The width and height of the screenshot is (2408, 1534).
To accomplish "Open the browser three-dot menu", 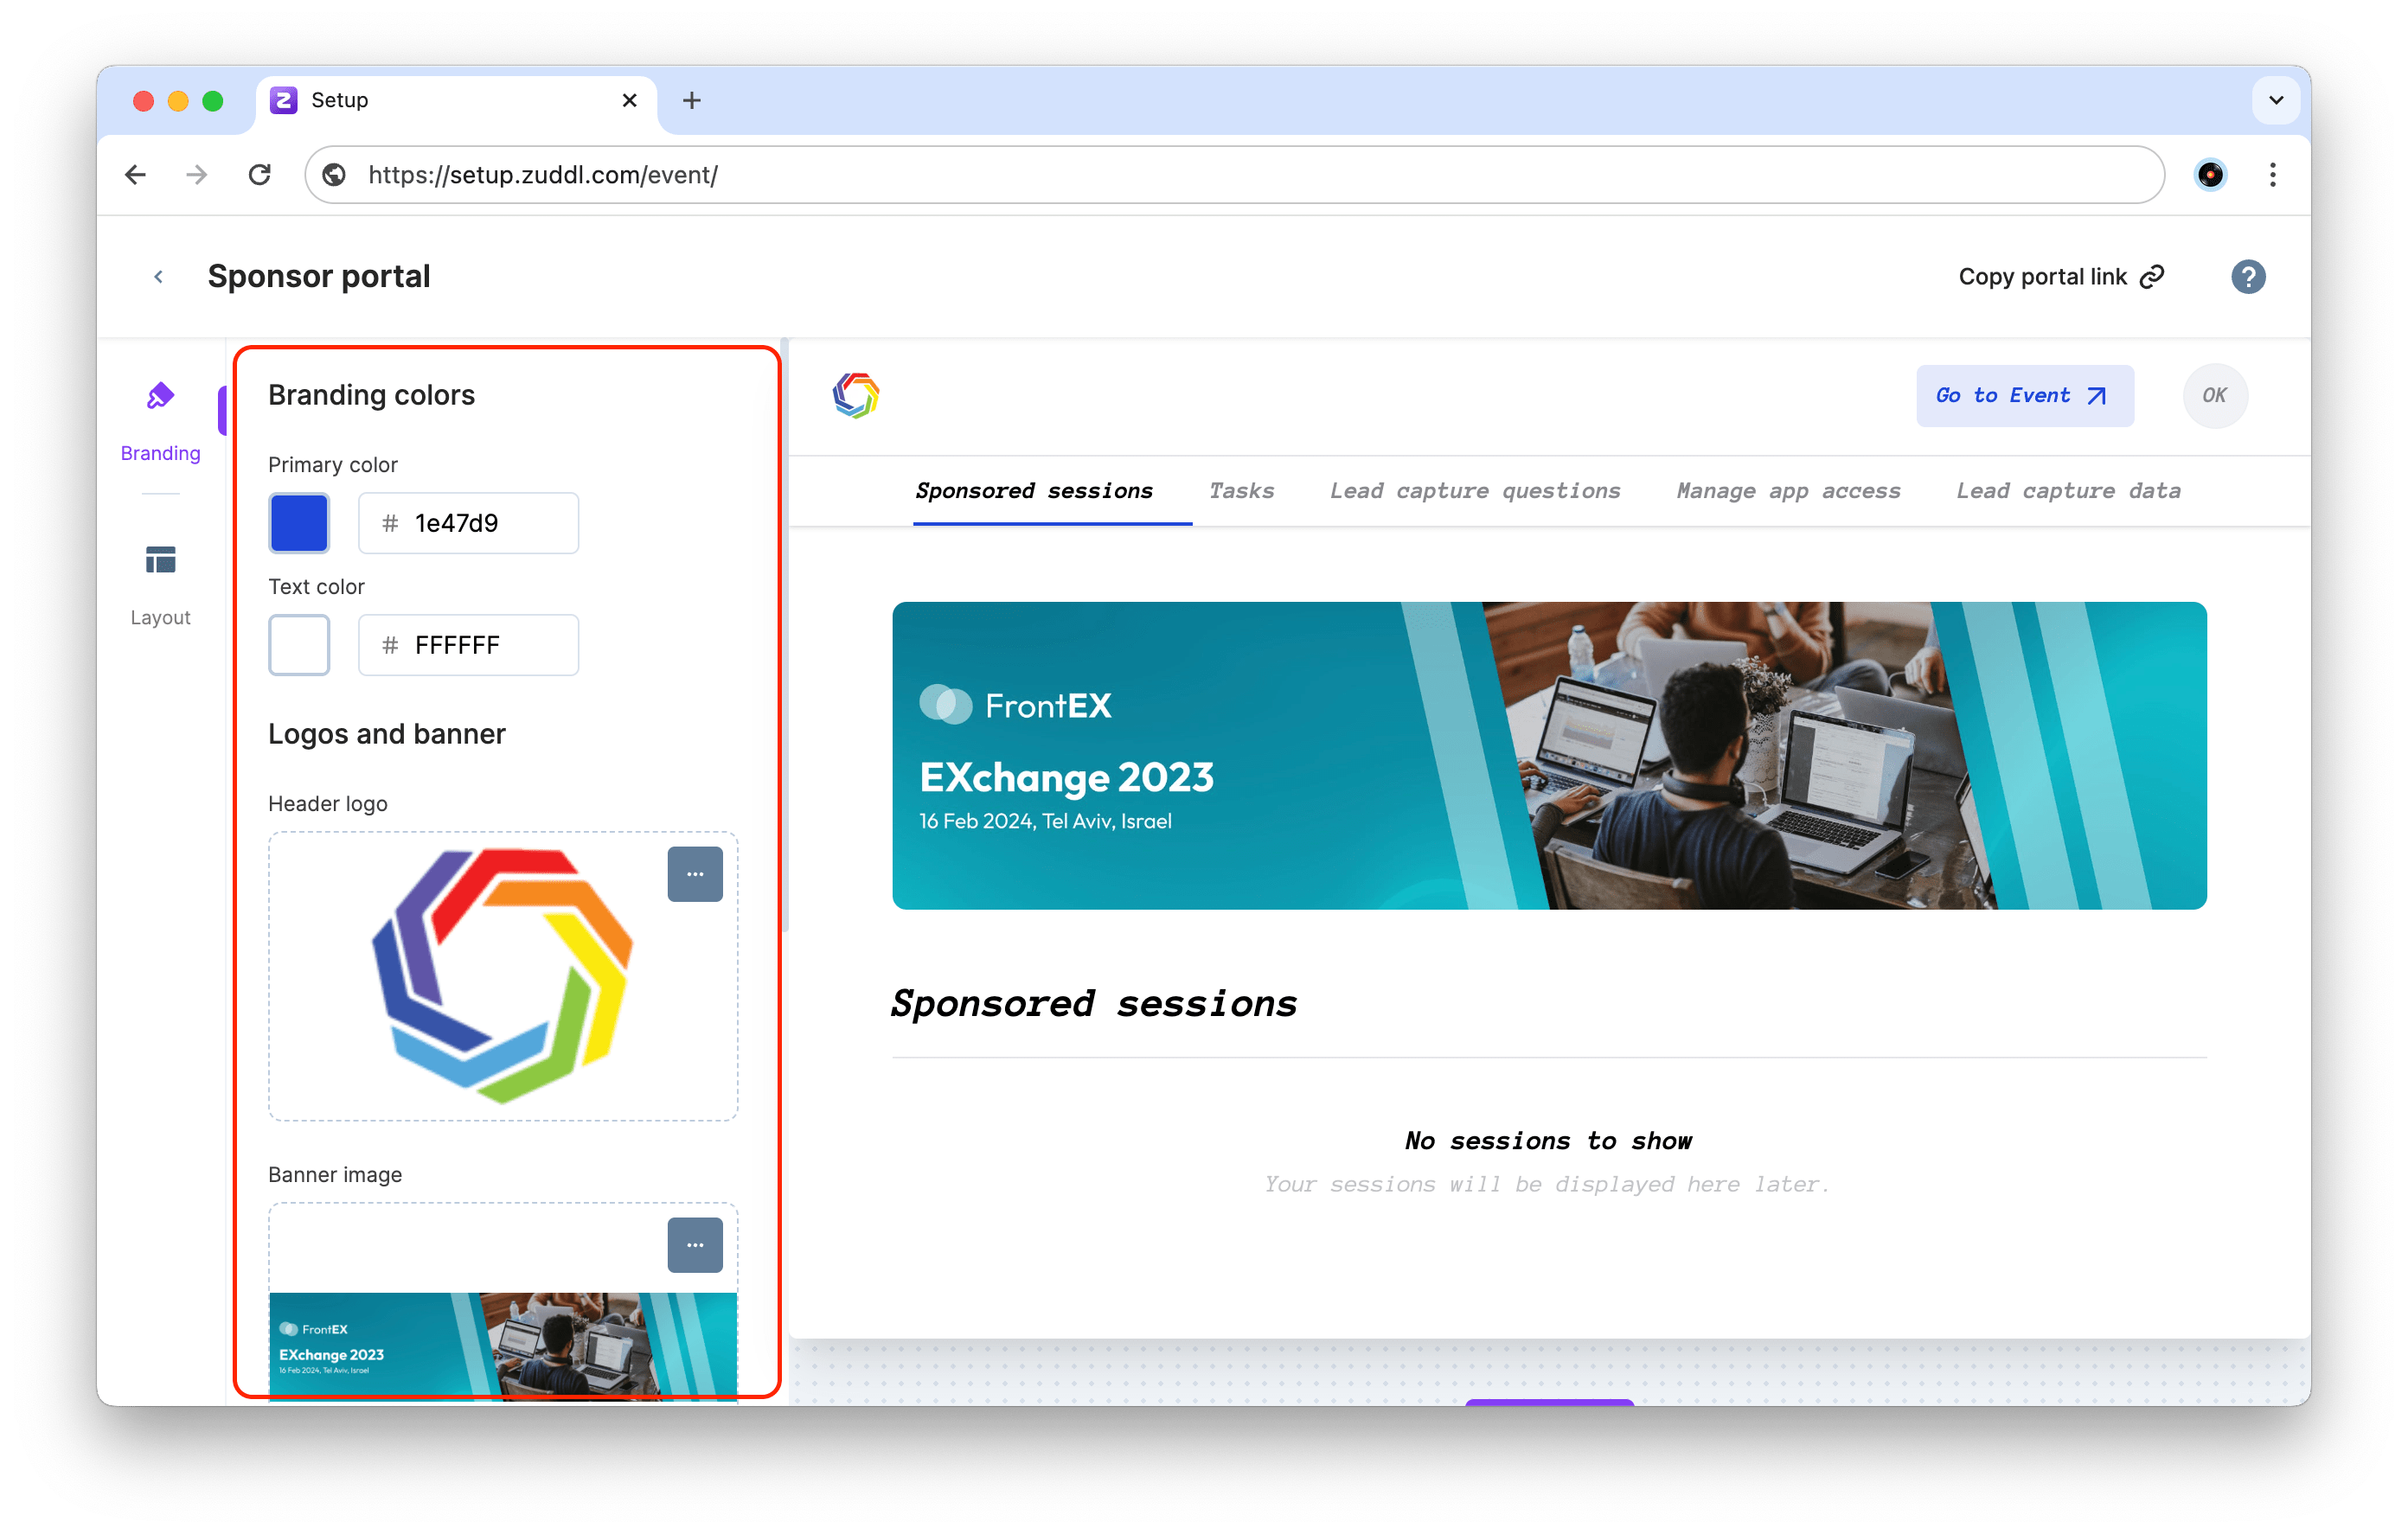I will click(x=2273, y=174).
